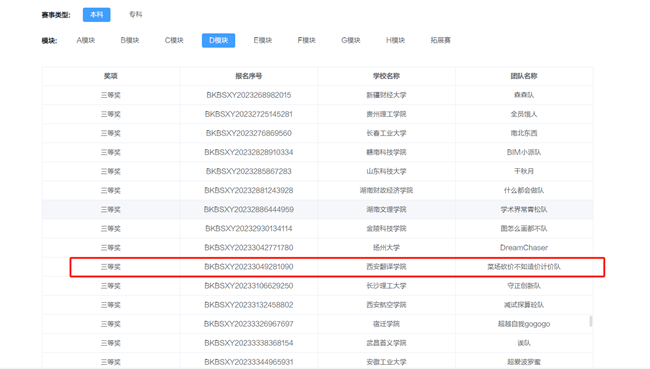
Task: Click the 学校名称 column header
Action: tap(386, 76)
